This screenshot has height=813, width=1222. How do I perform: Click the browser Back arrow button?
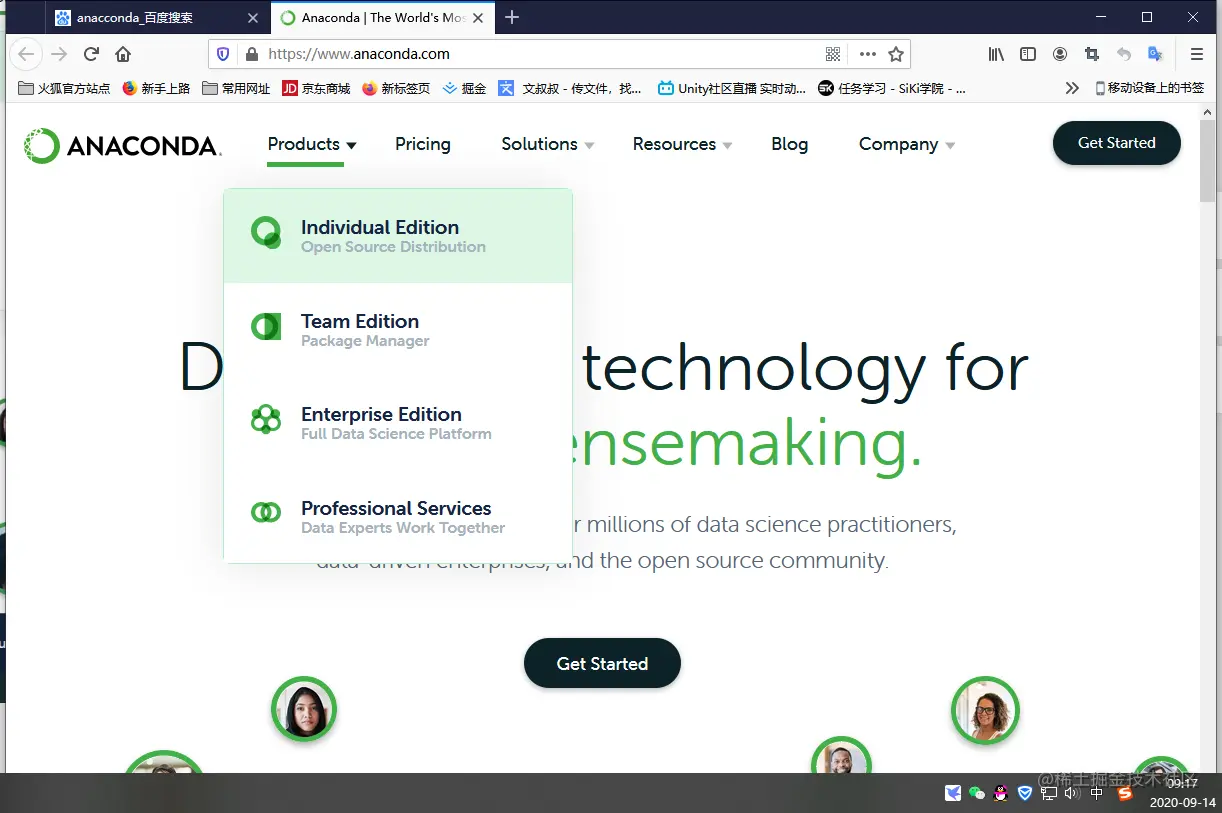(x=26, y=54)
